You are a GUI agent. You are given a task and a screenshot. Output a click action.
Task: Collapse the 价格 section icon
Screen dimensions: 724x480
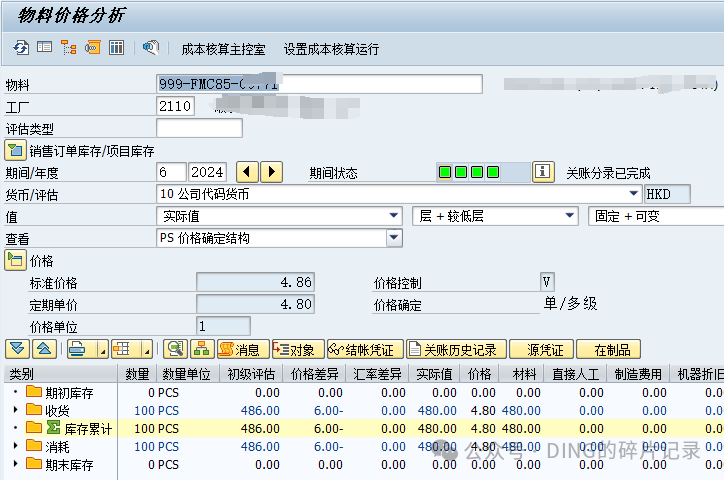(x=15, y=260)
